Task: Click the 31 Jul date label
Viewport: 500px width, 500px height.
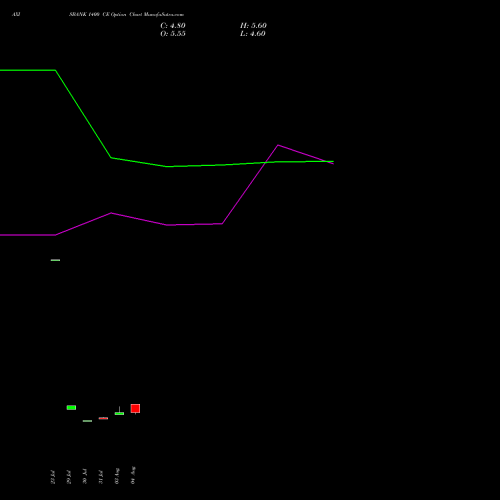Action: coord(101,477)
